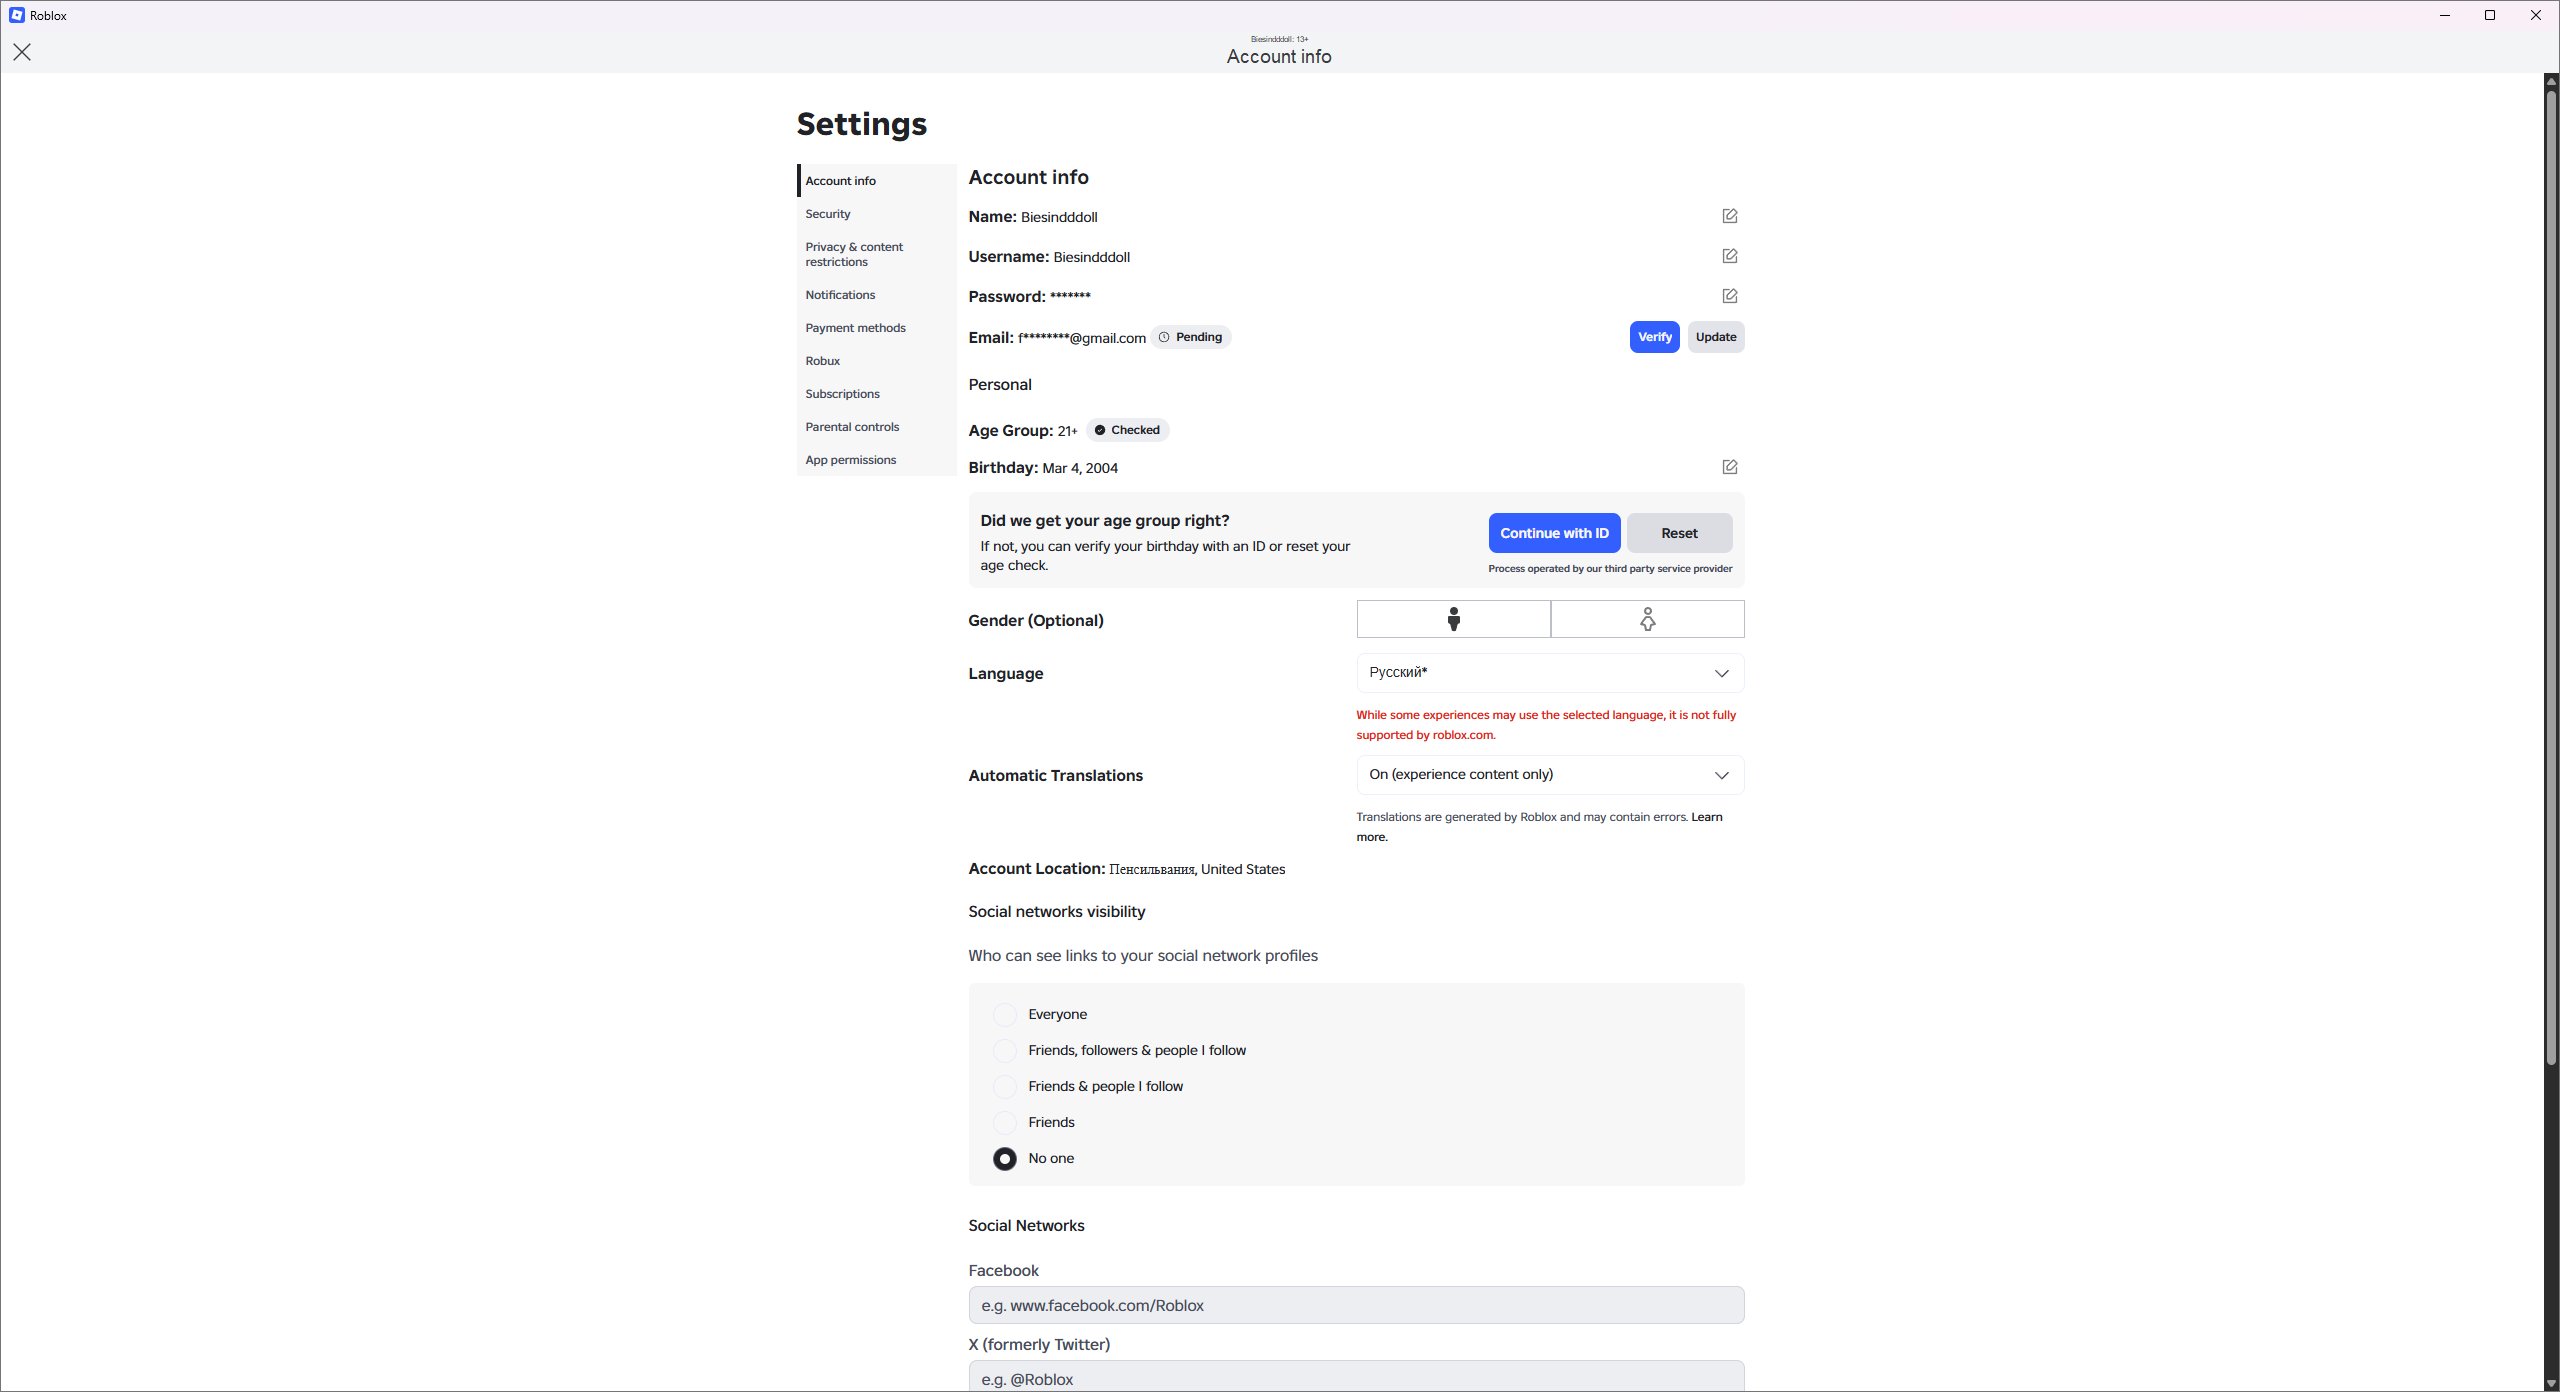The width and height of the screenshot is (2560, 1392).
Task: Select the male gender icon
Action: coord(1453,619)
